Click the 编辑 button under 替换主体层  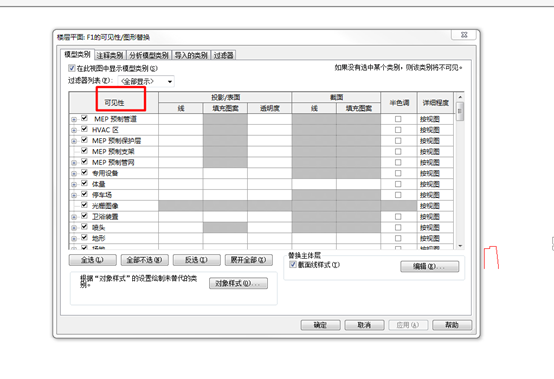coord(430,266)
